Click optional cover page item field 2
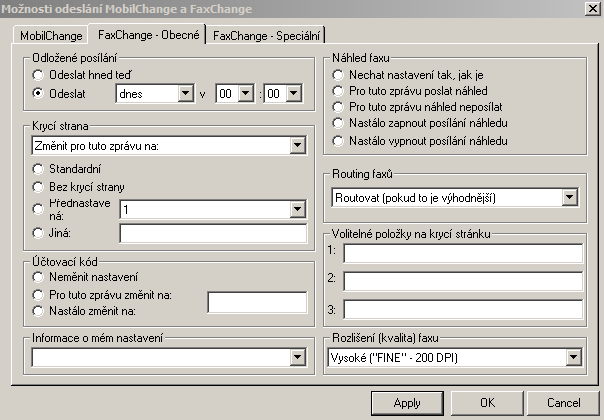The width and height of the screenshot is (604, 420). [x=463, y=281]
